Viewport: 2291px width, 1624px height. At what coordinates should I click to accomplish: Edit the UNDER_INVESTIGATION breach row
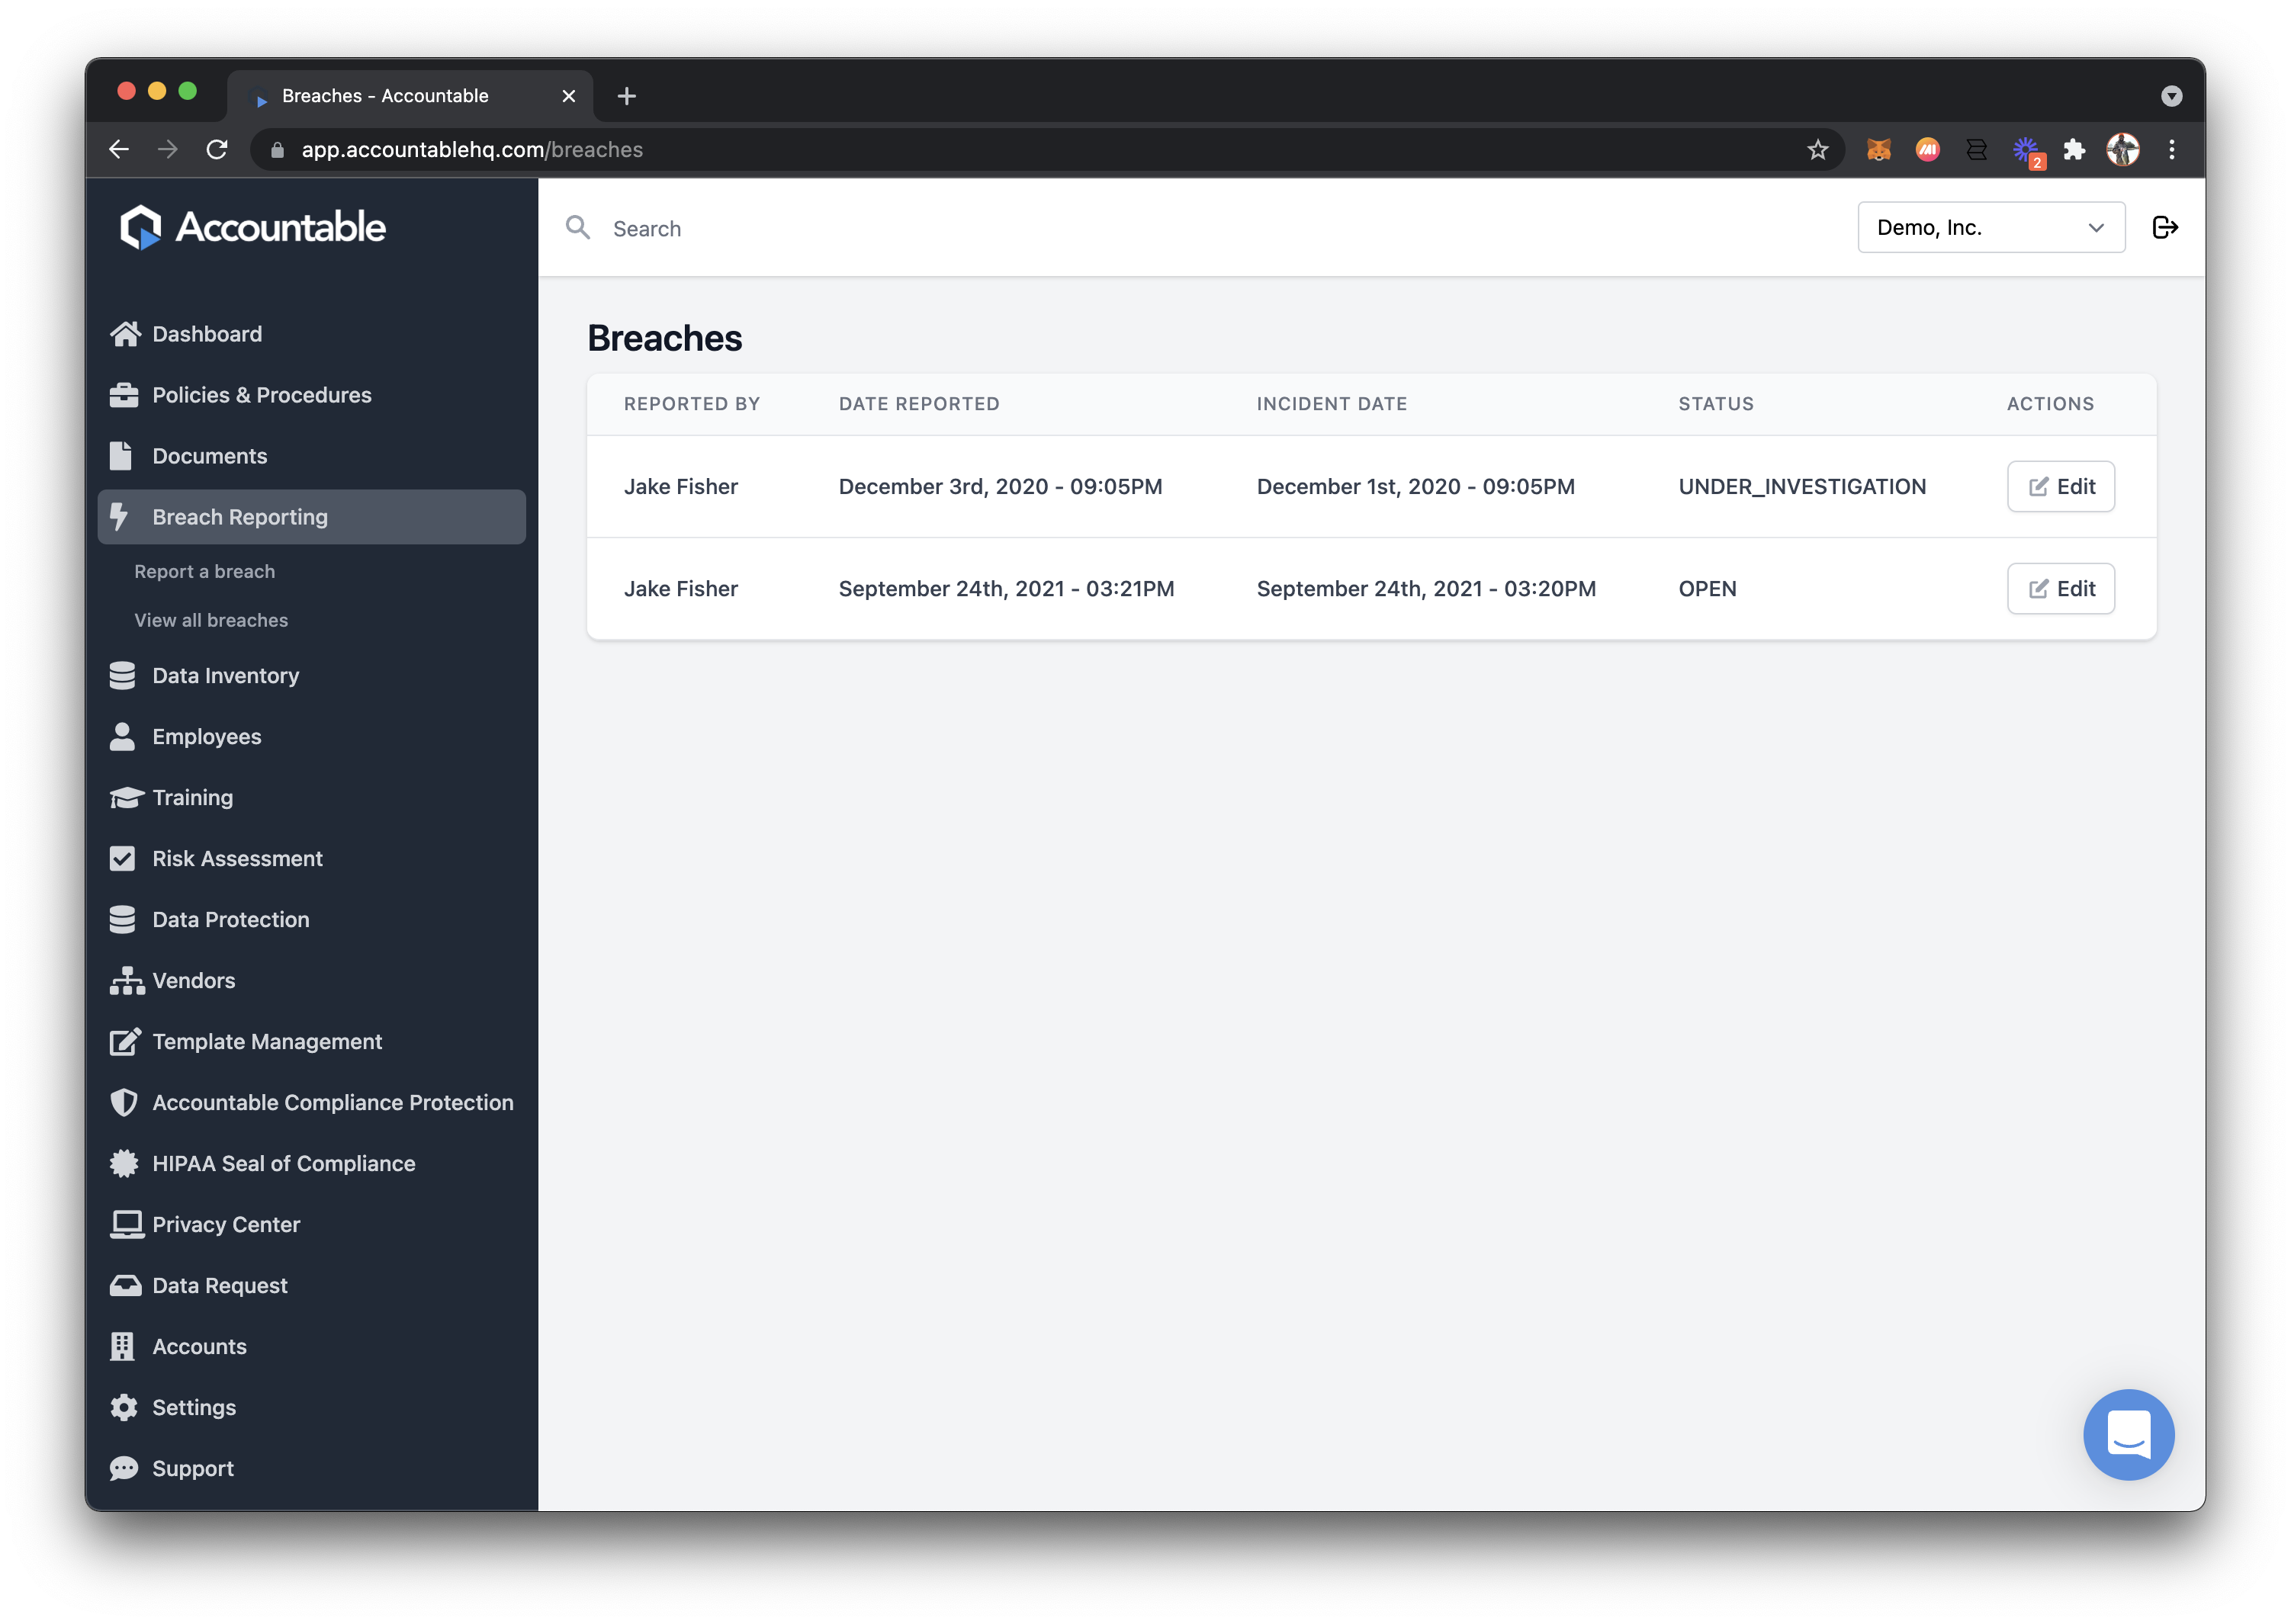pyautogui.click(x=2060, y=487)
